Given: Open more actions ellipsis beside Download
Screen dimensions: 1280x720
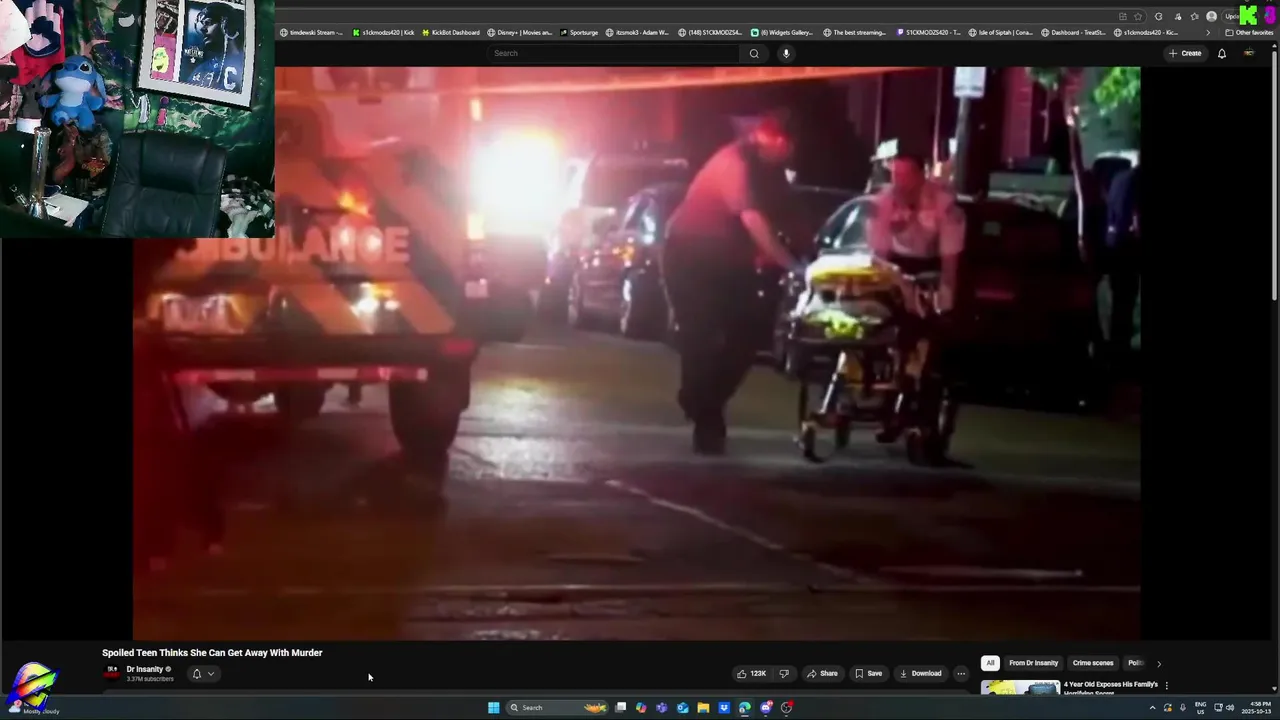Looking at the screenshot, I should tap(961, 673).
